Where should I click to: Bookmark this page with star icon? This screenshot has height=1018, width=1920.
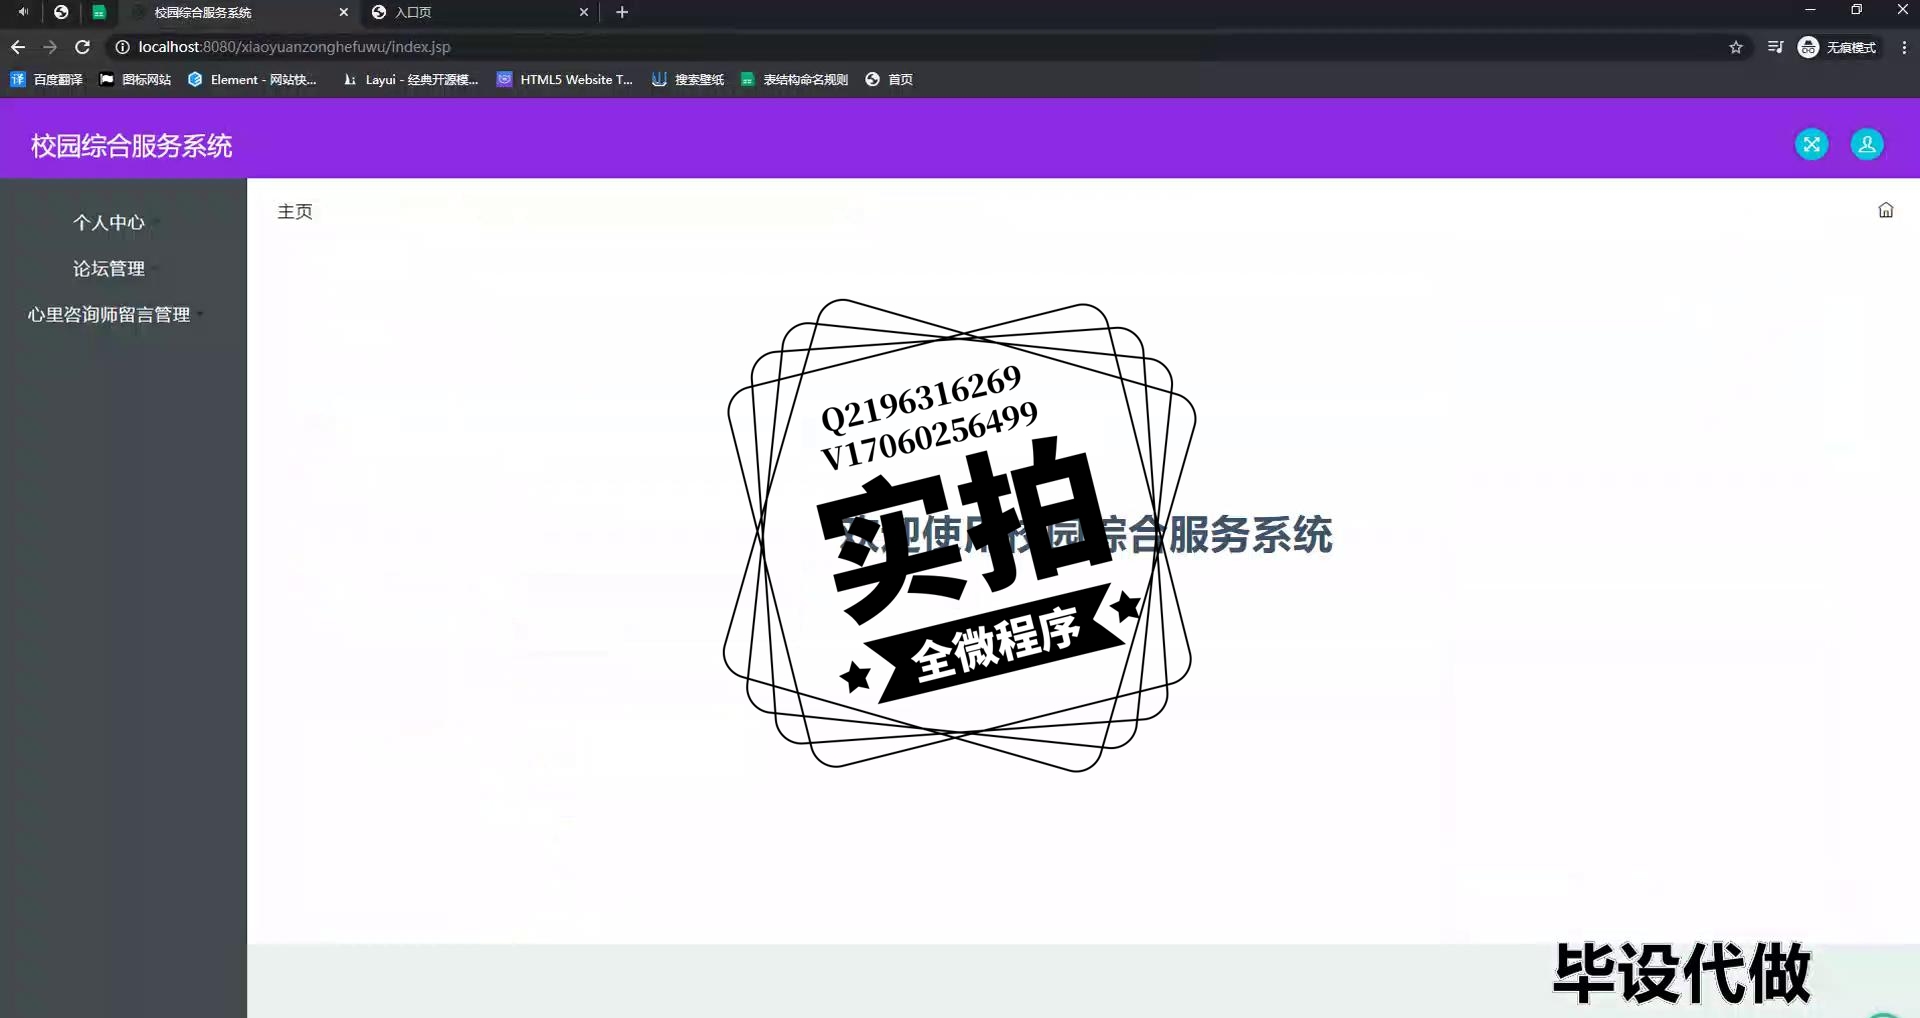pos(1736,47)
